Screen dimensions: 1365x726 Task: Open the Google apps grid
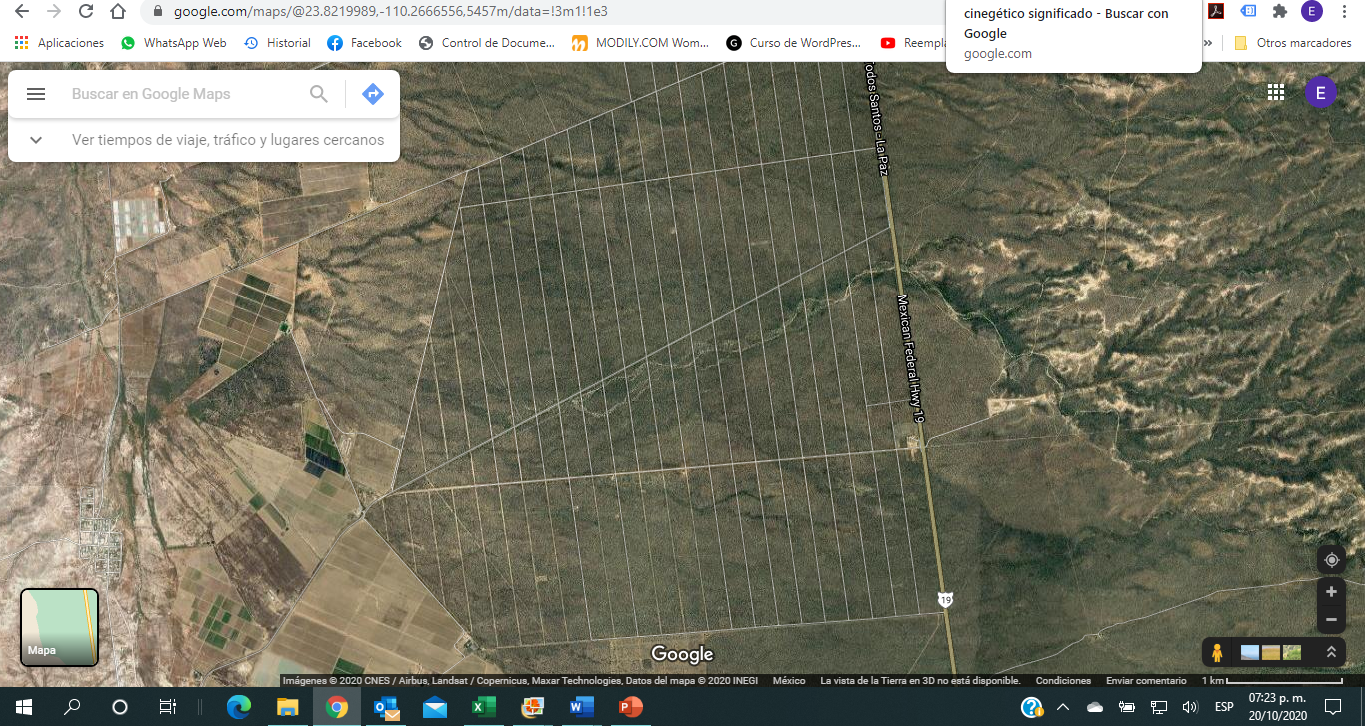pos(1275,92)
